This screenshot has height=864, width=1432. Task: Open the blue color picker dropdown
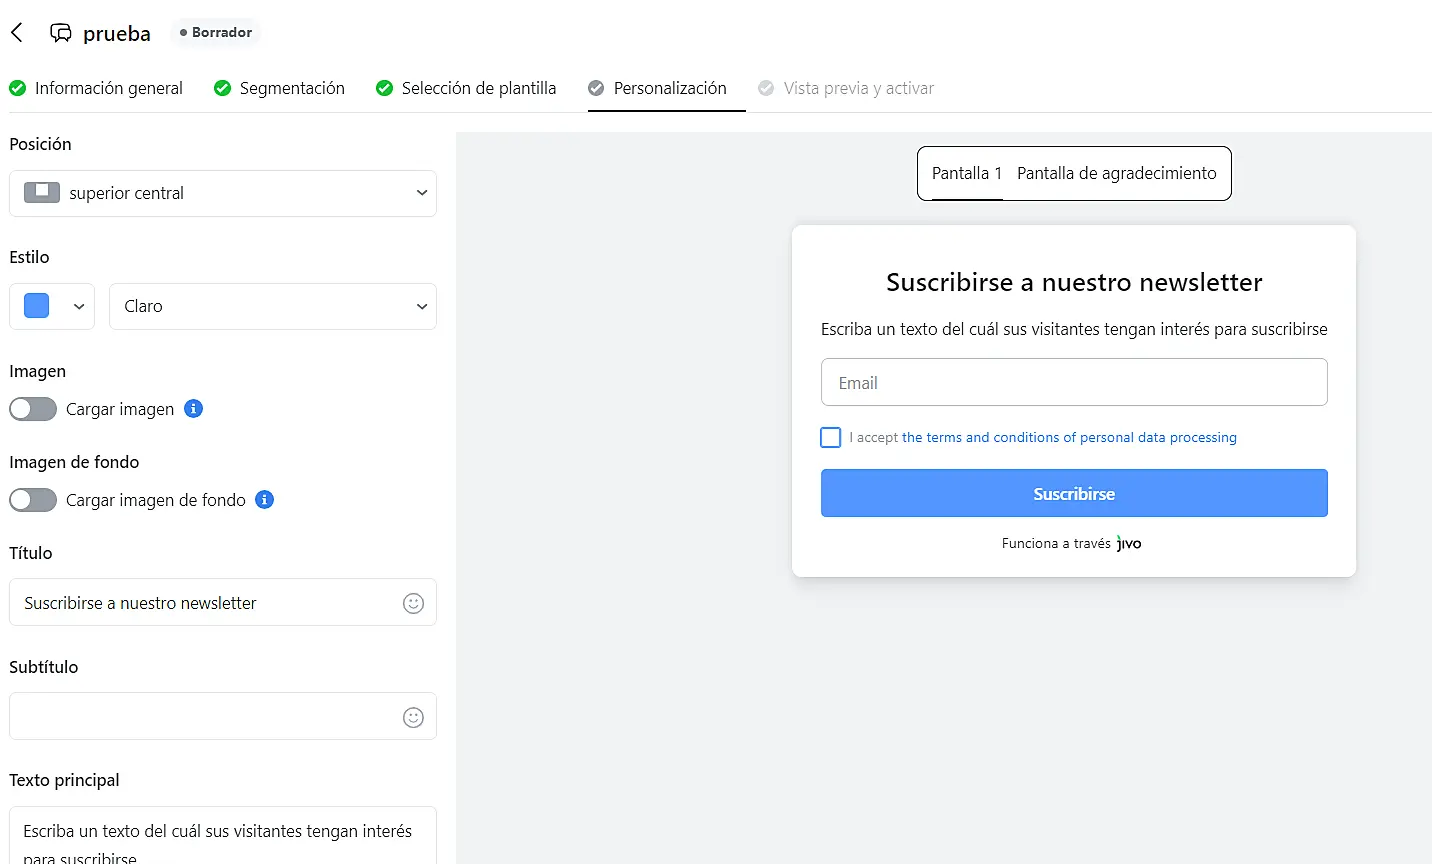click(52, 306)
